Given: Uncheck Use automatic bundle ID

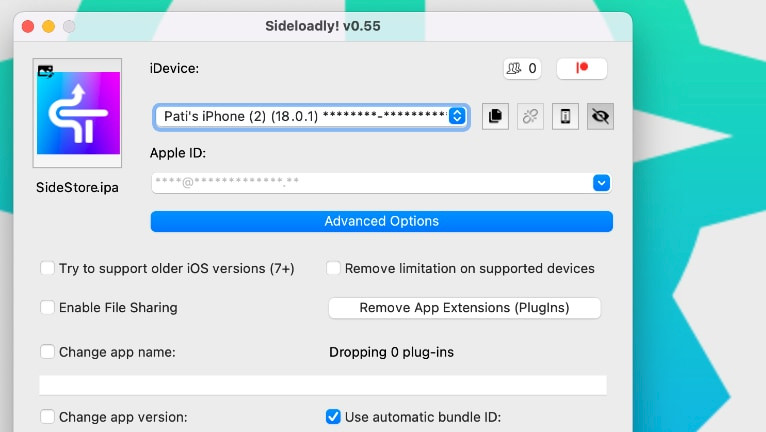Looking at the screenshot, I should tap(333, 417).
